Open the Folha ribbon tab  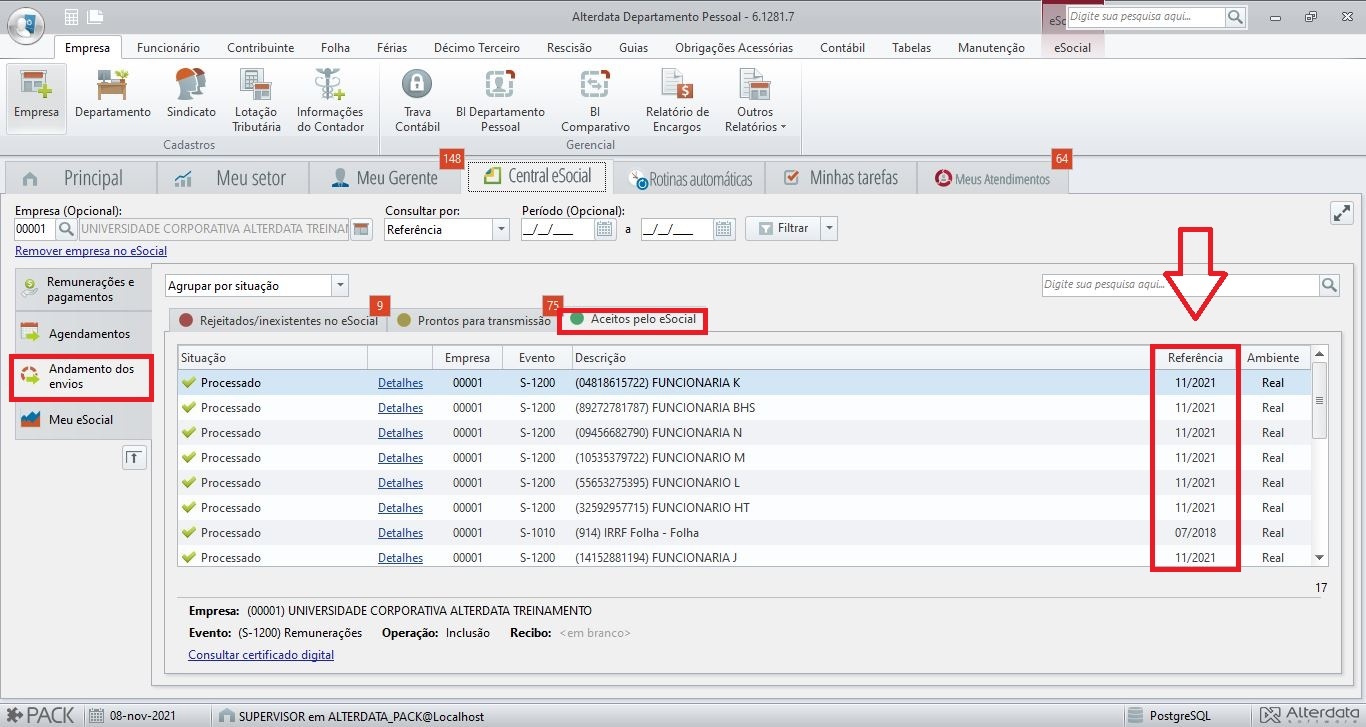coord(335,47)
